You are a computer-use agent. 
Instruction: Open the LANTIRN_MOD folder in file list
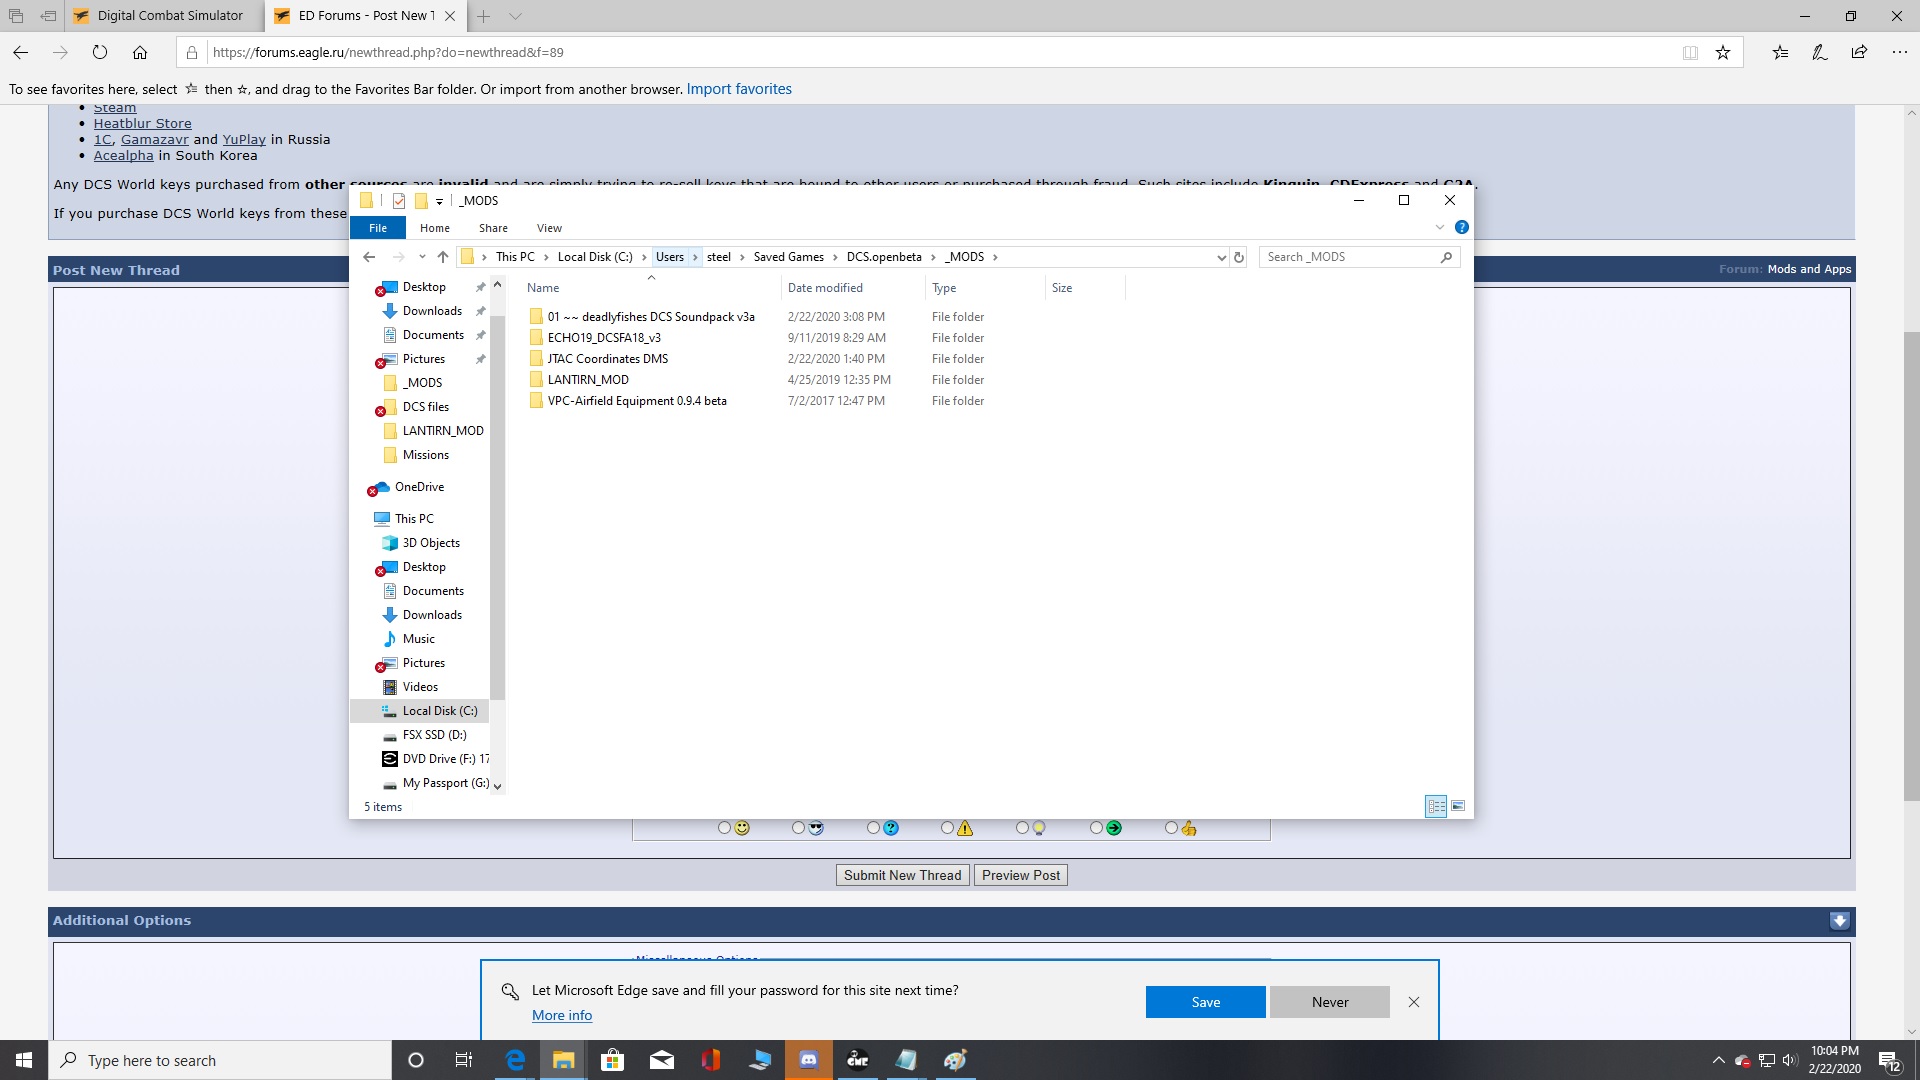tap(588, 380)
